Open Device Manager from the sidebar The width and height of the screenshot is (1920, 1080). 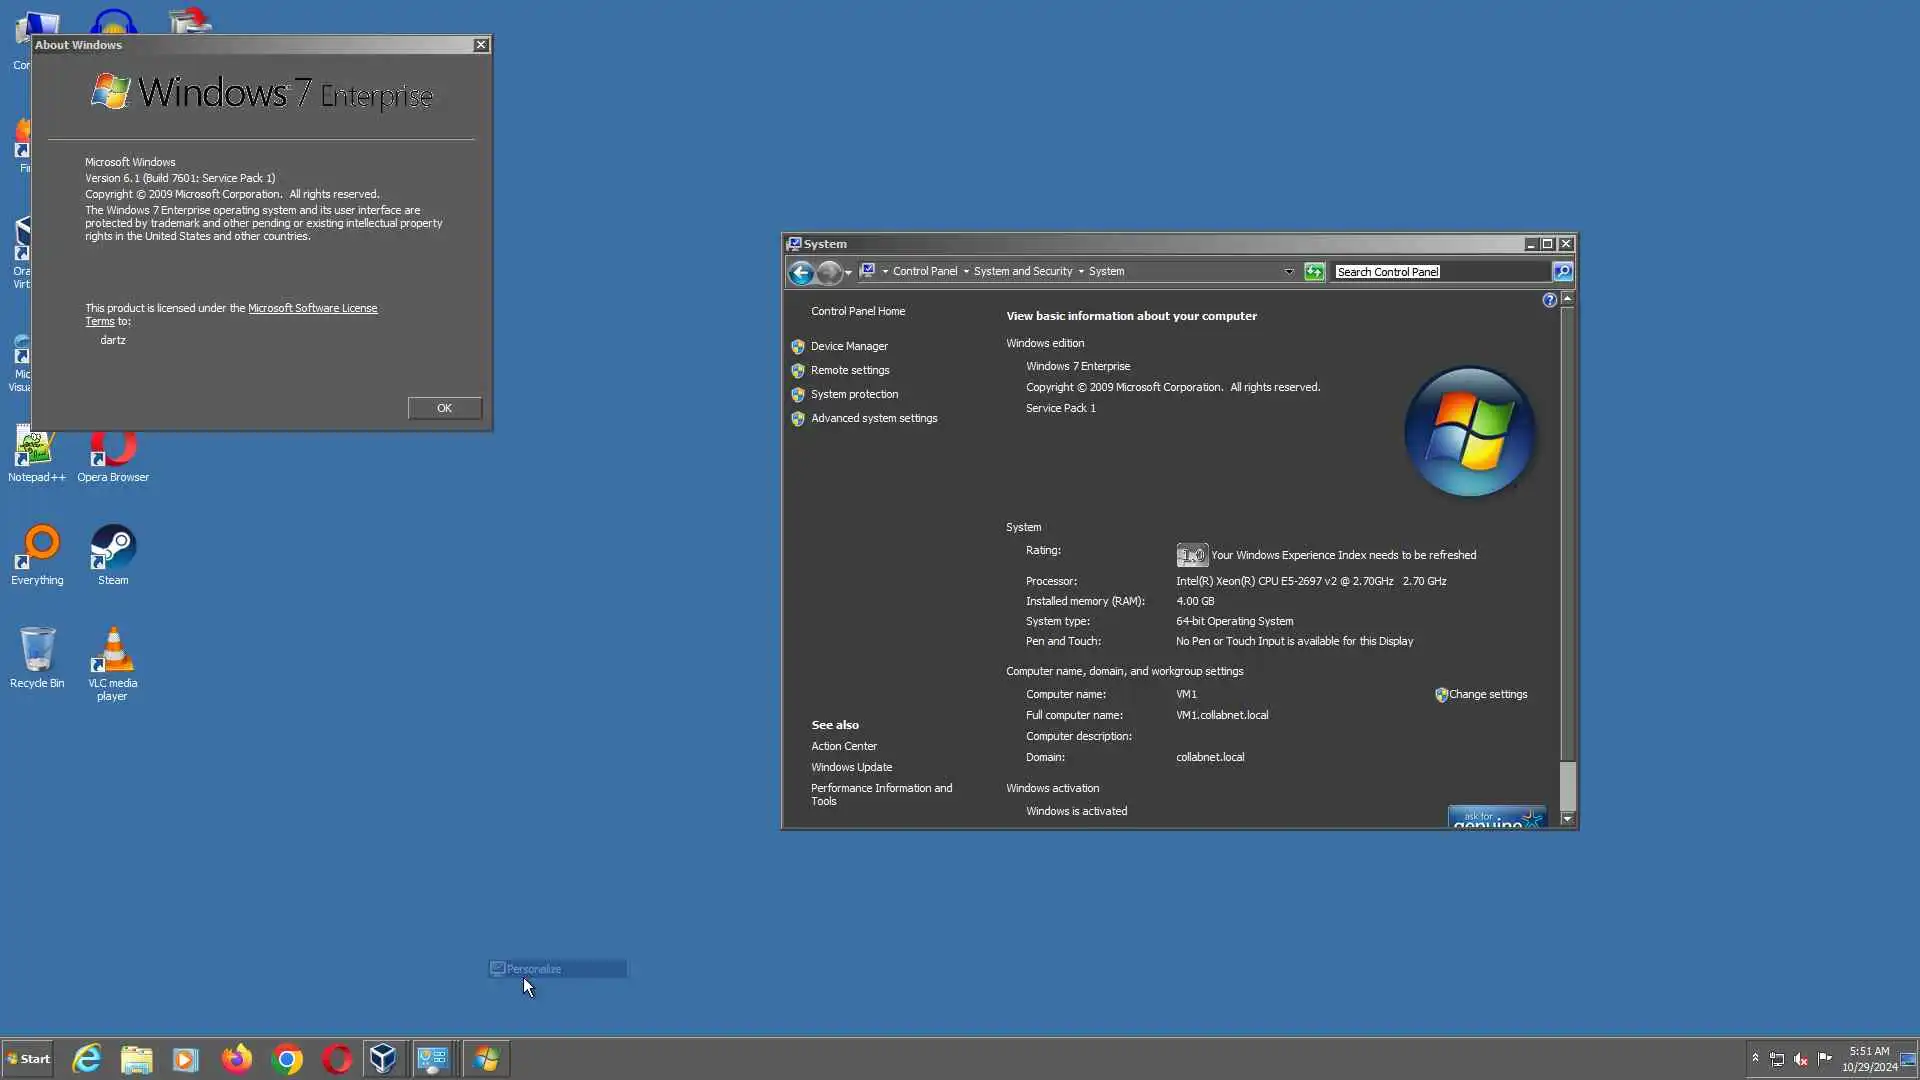pos(848,346)
